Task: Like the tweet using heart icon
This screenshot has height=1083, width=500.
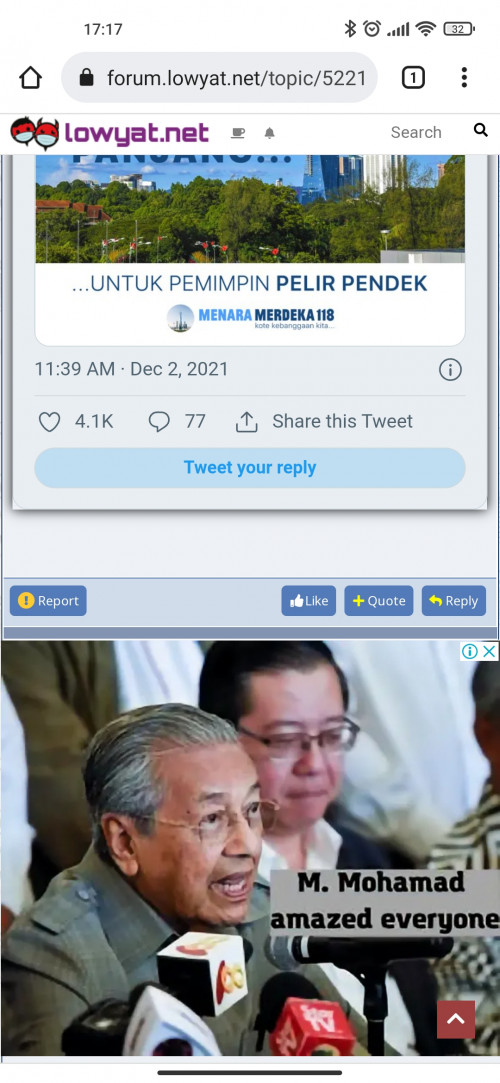Action: coord(49,421)
